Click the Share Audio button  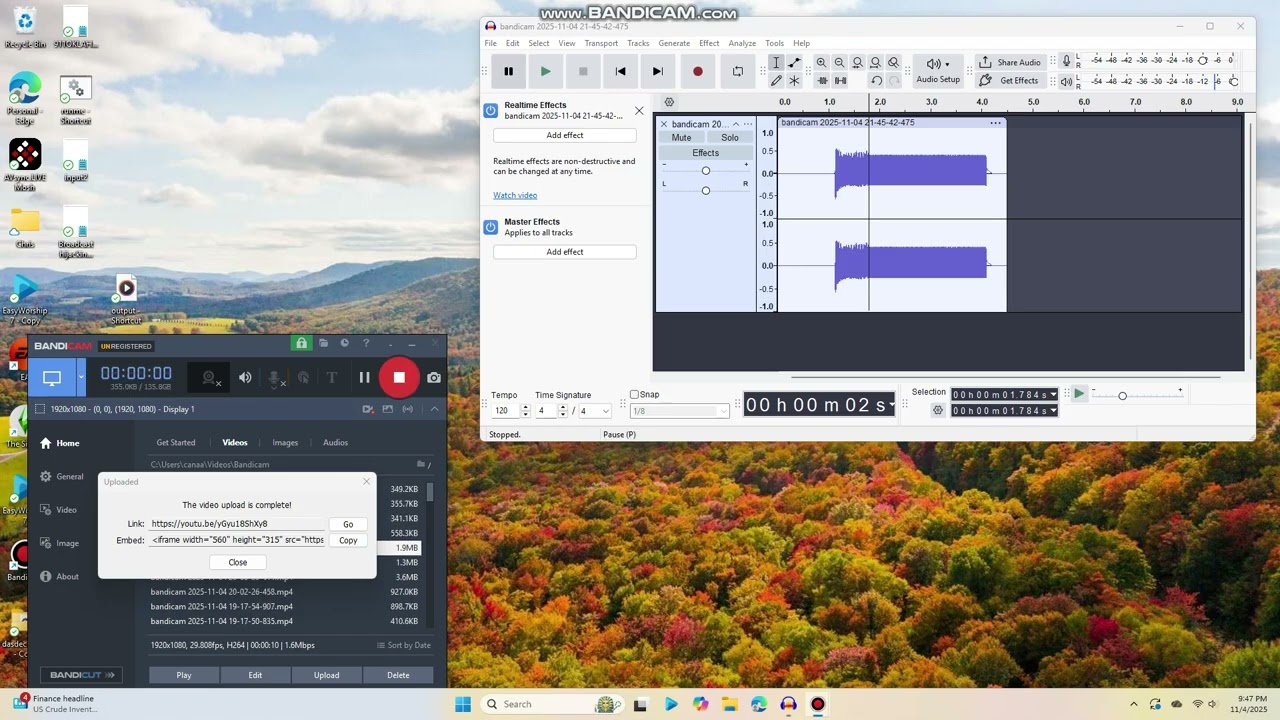(1010, 62)
